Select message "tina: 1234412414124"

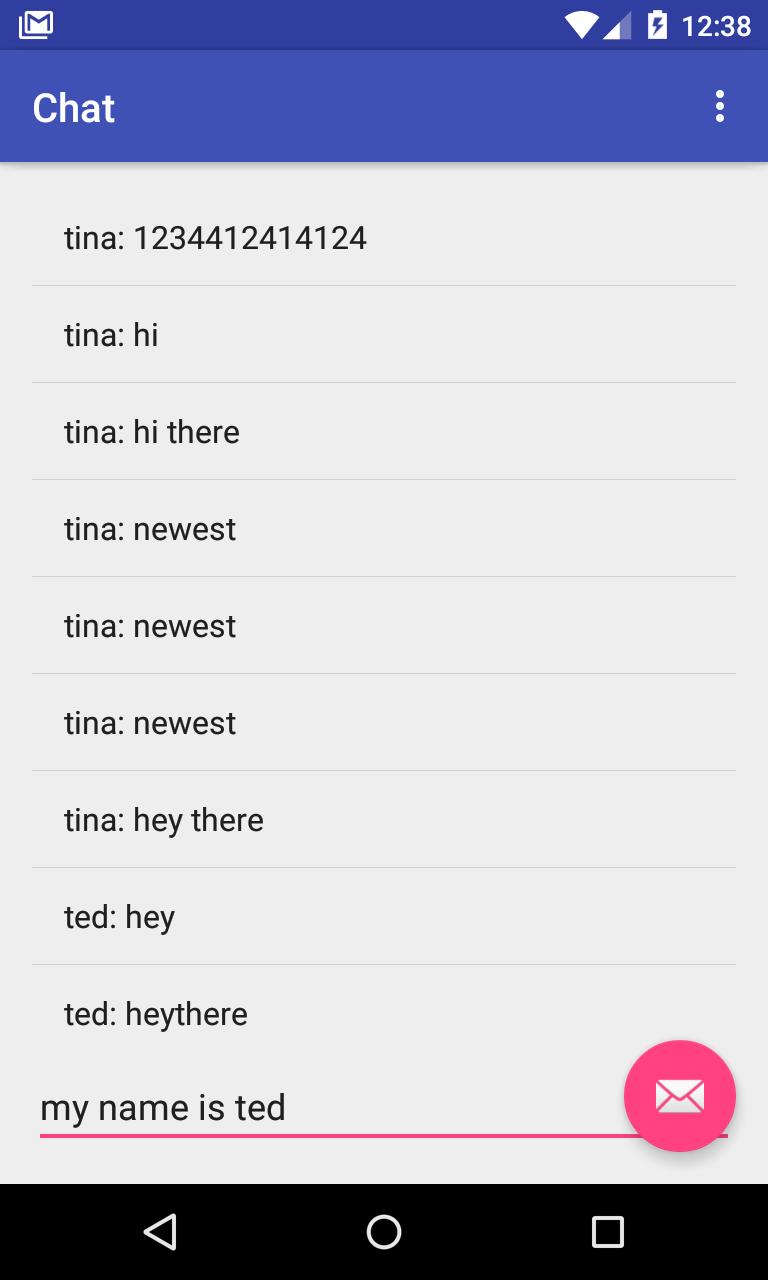[384, 237]
